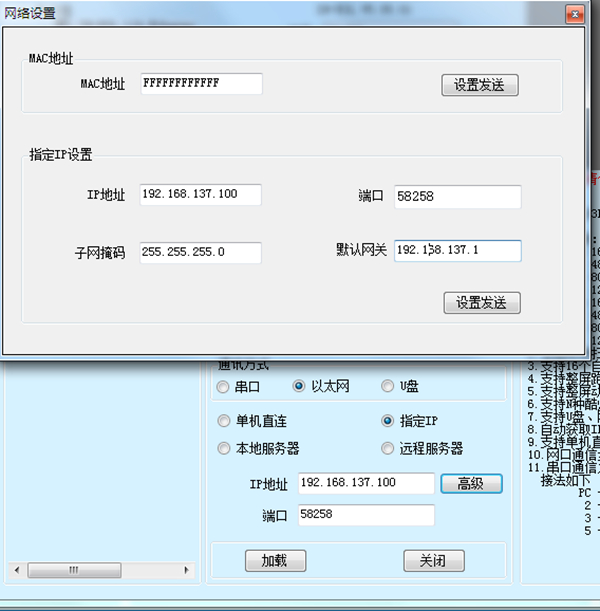Focus the 子网掩码 input field
Viewport: 600px width, 611px height.
click(x=200, y=253)
